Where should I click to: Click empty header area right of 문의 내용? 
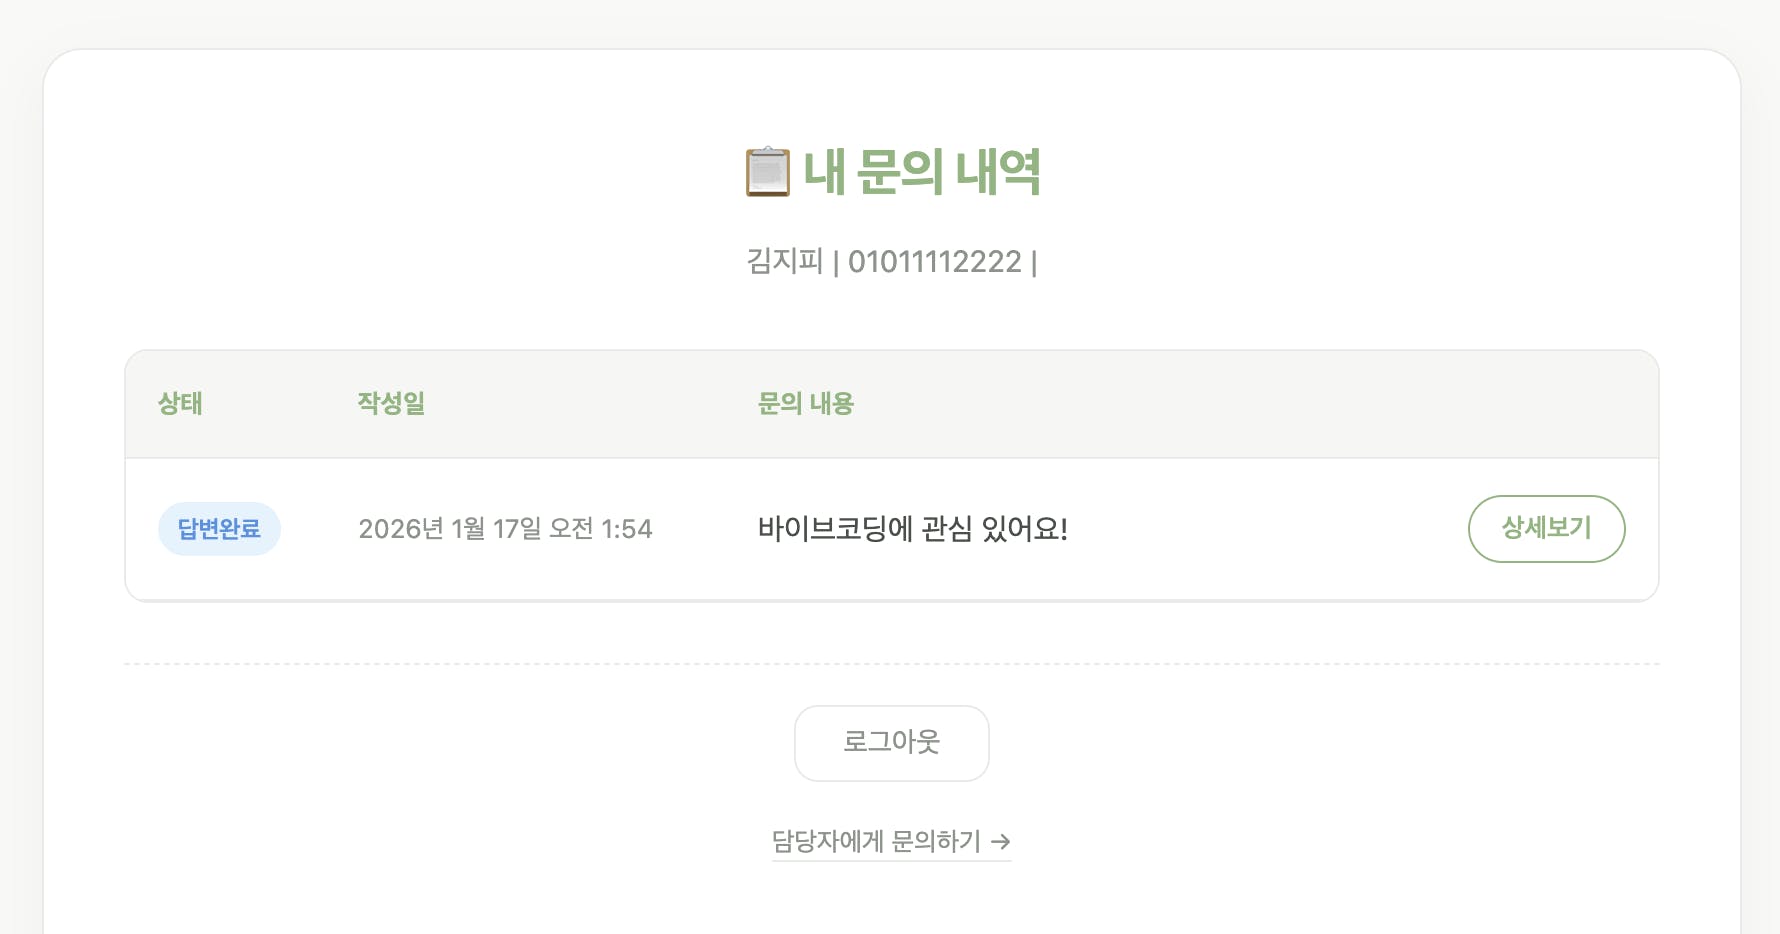[1200, 404]
